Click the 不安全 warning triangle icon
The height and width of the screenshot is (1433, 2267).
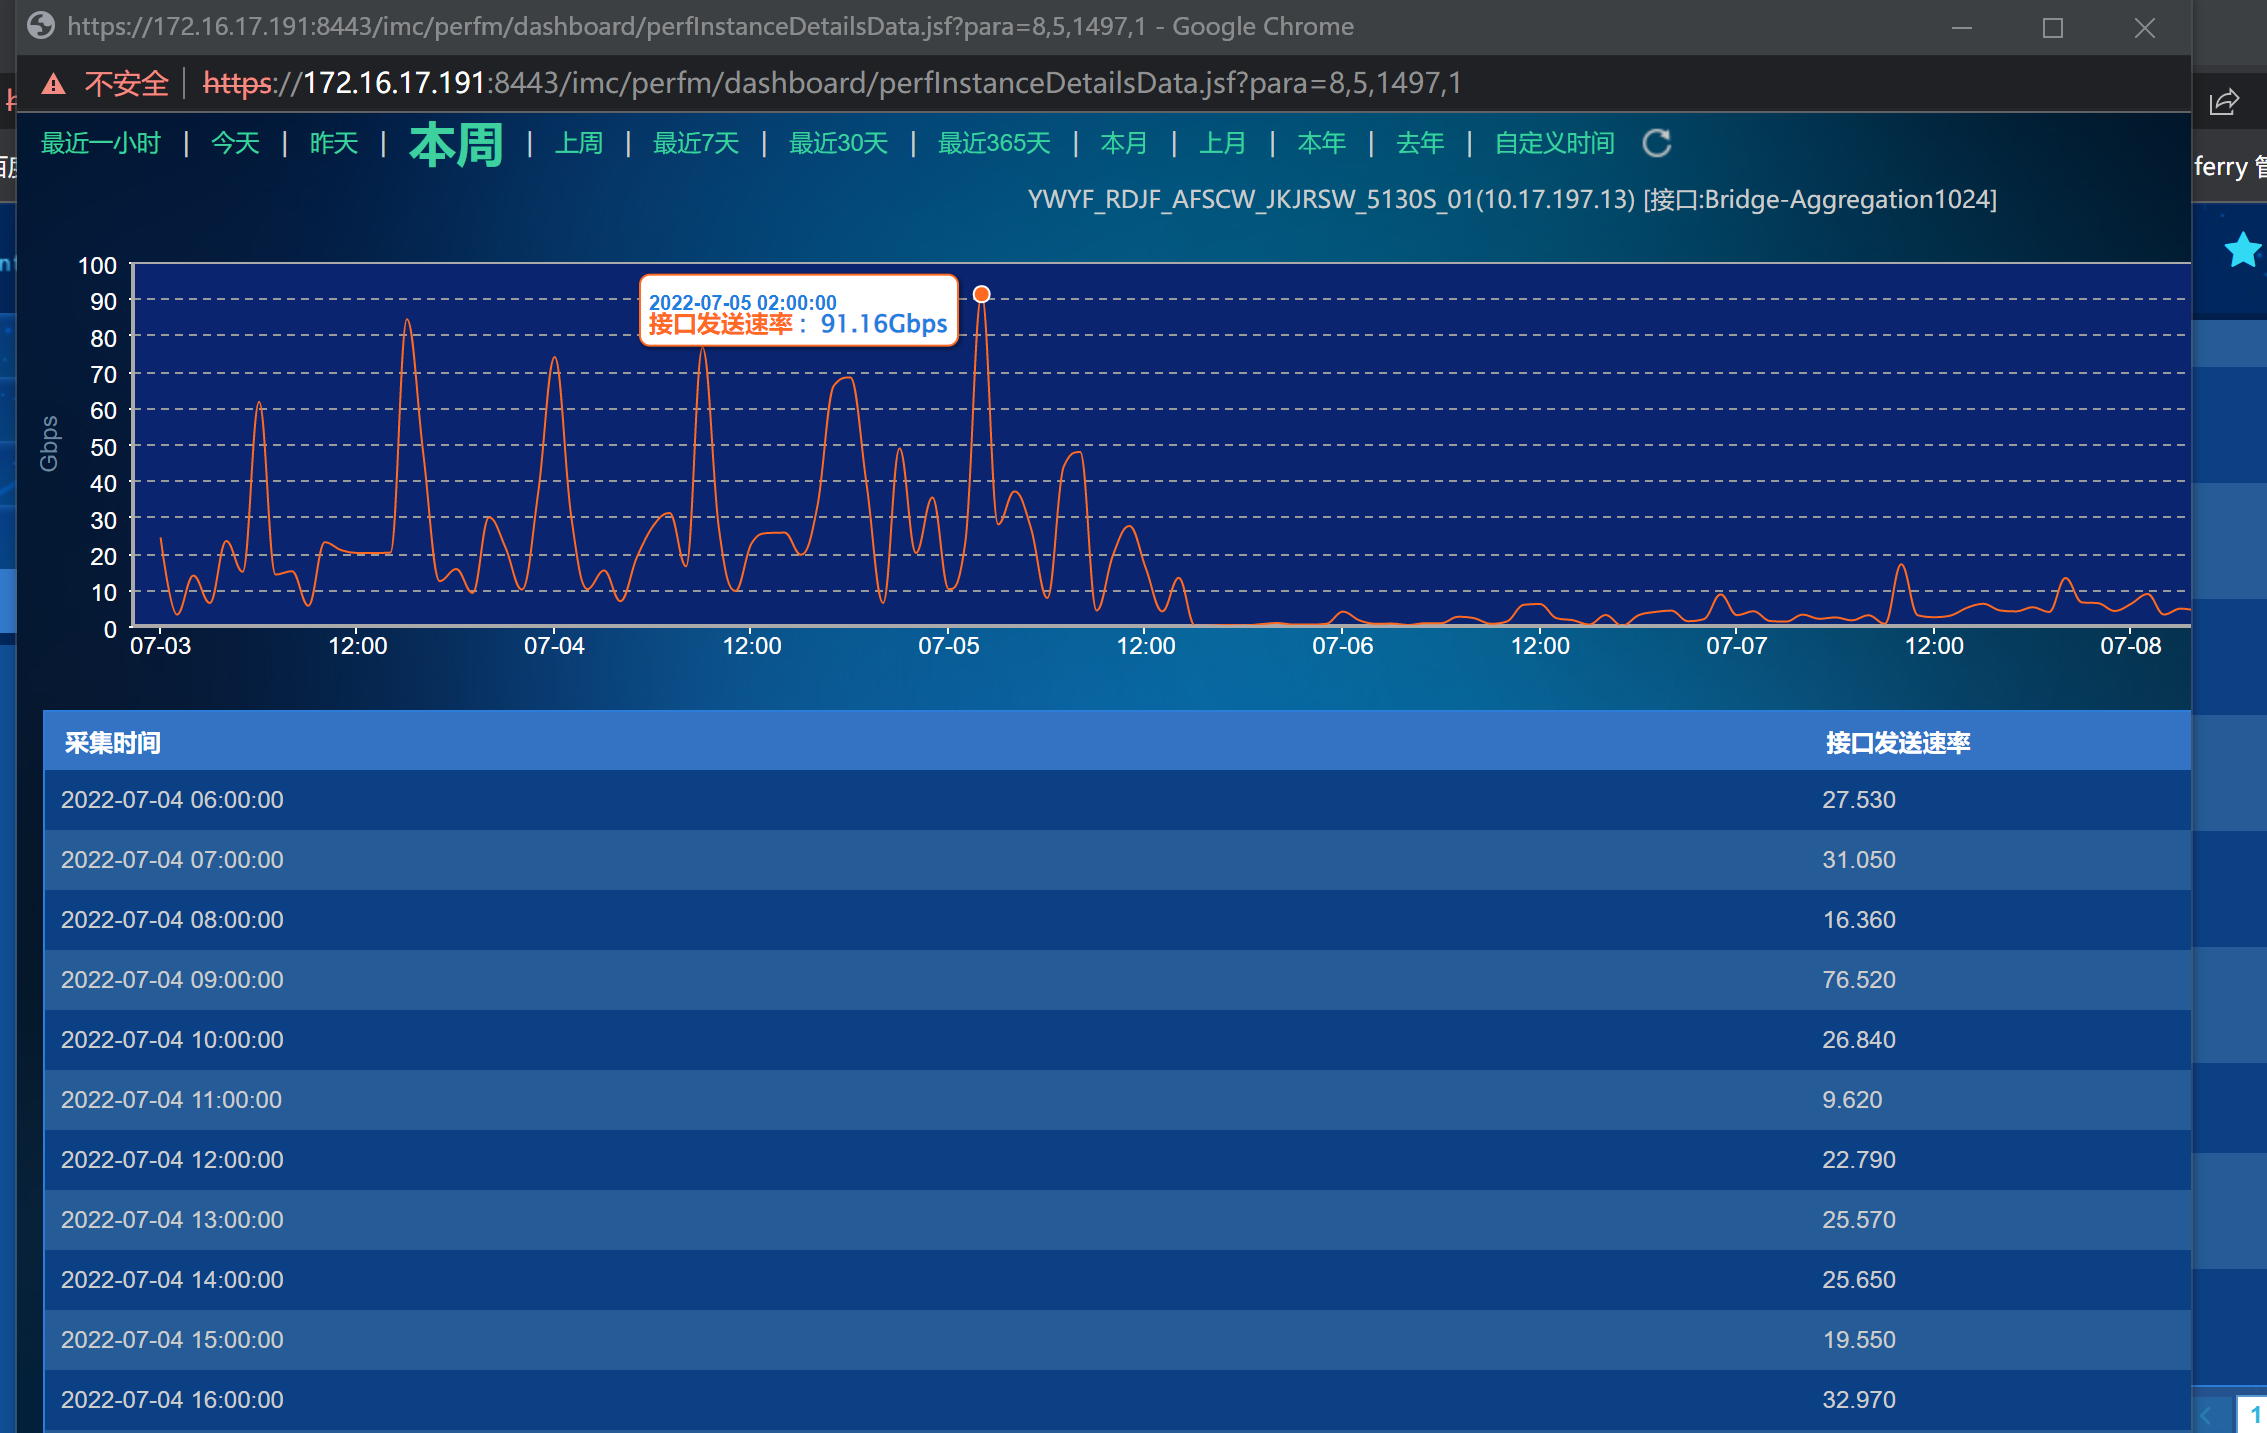54,84
